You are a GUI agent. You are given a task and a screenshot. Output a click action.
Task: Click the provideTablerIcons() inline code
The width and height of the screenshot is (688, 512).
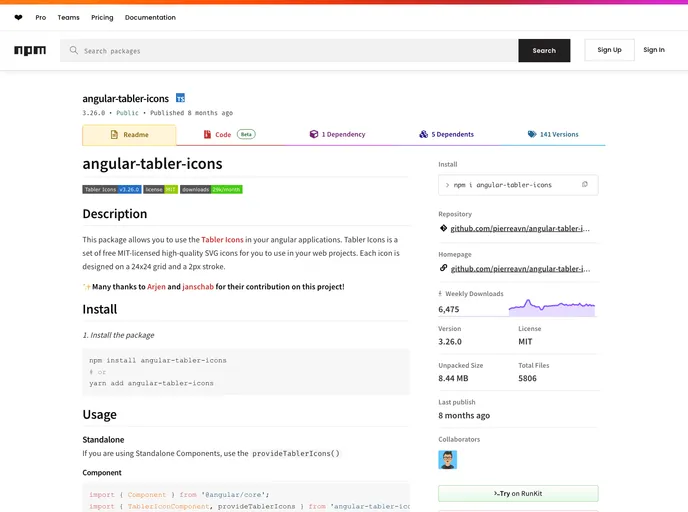tap(296, 453)
